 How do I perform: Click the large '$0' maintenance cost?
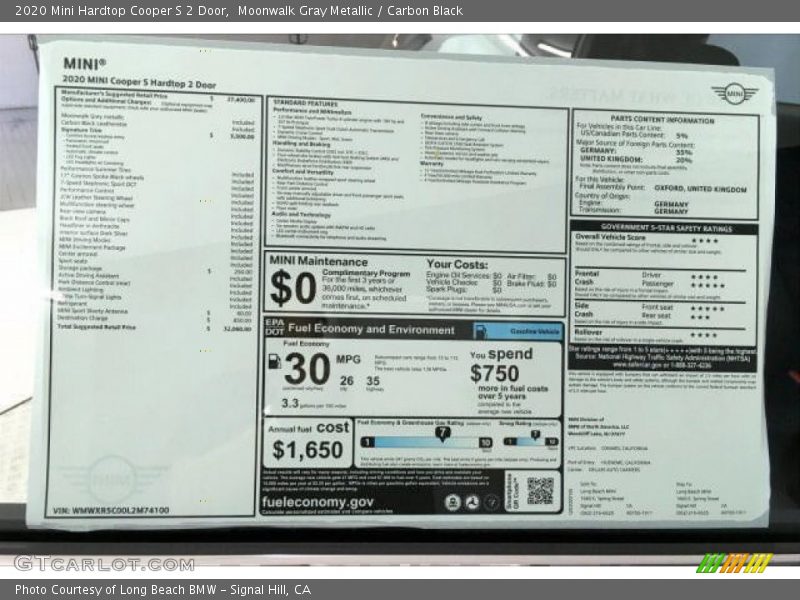(x=293, y=288)
